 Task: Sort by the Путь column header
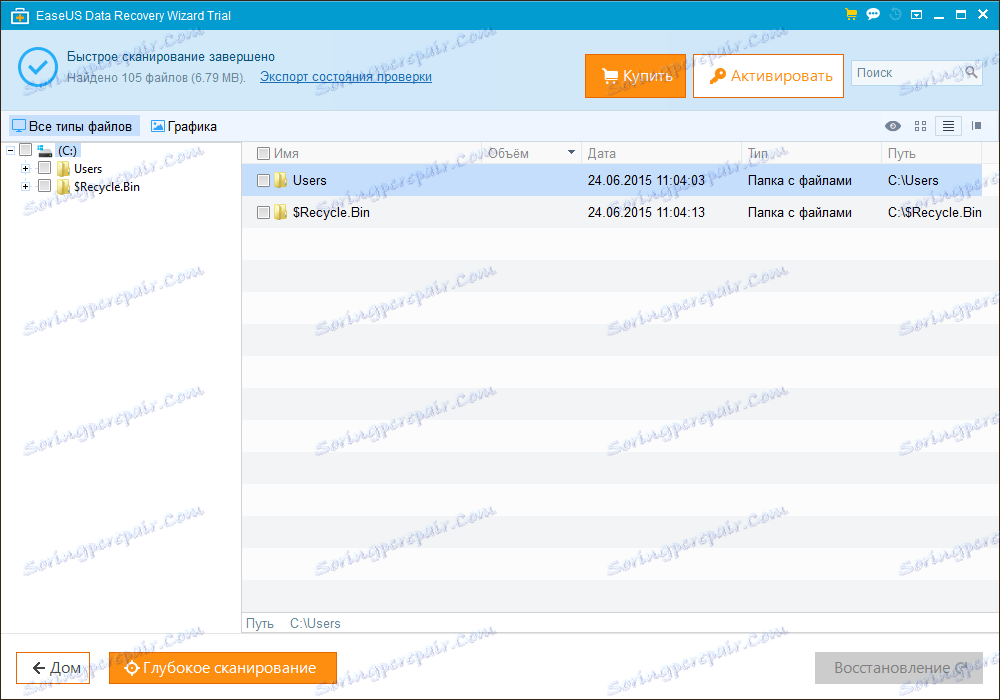[x=901, y=153]
